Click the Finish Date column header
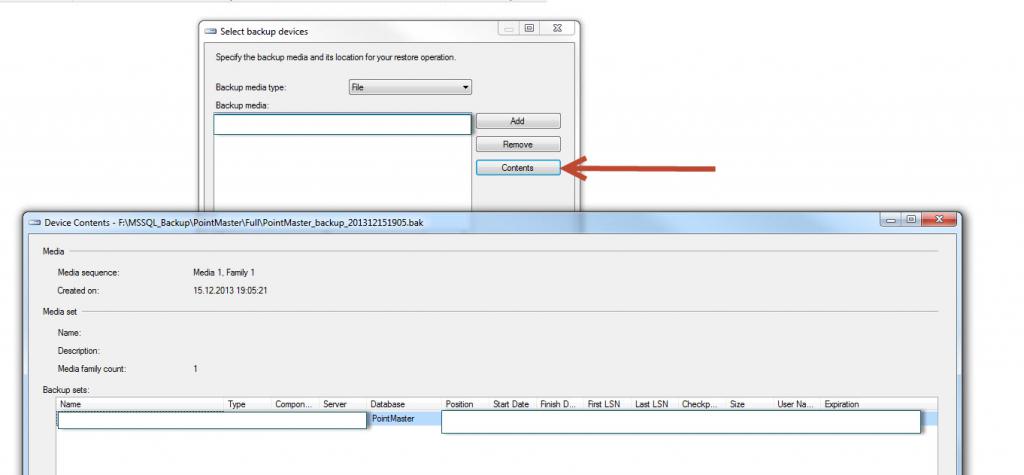This screenshot has width=1024, height=475. pos(561,404)
